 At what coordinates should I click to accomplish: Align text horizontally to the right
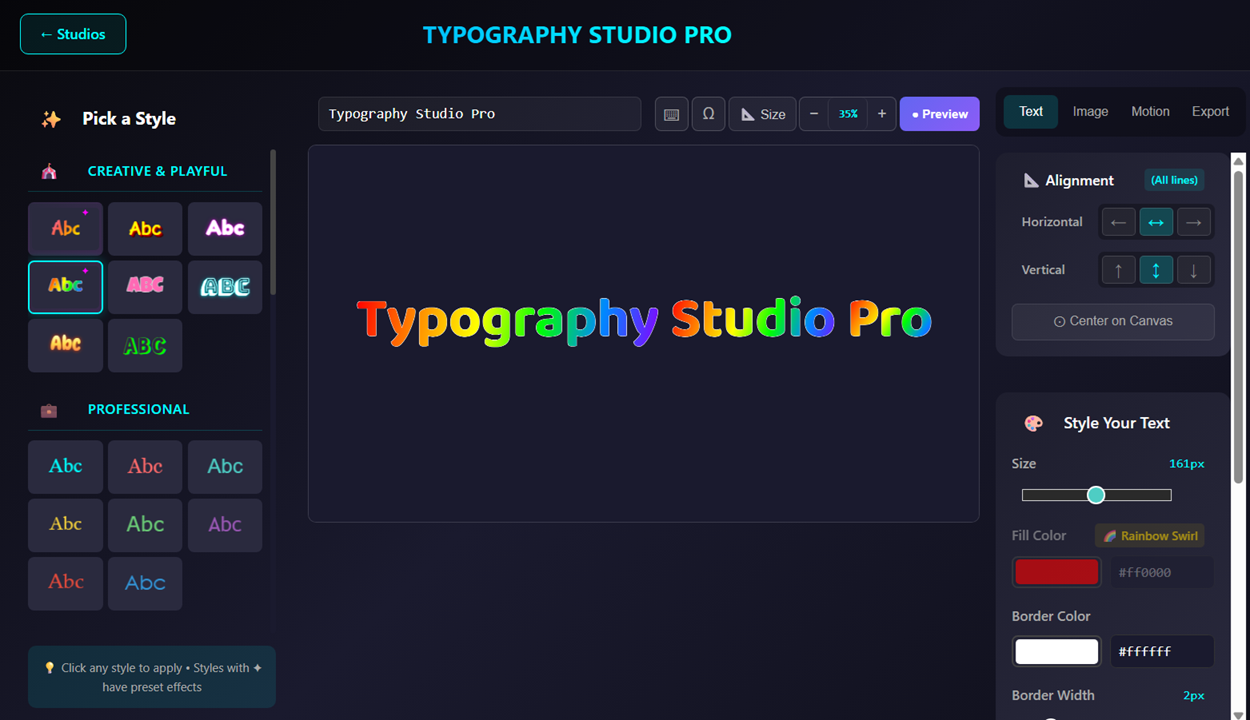1193,222
